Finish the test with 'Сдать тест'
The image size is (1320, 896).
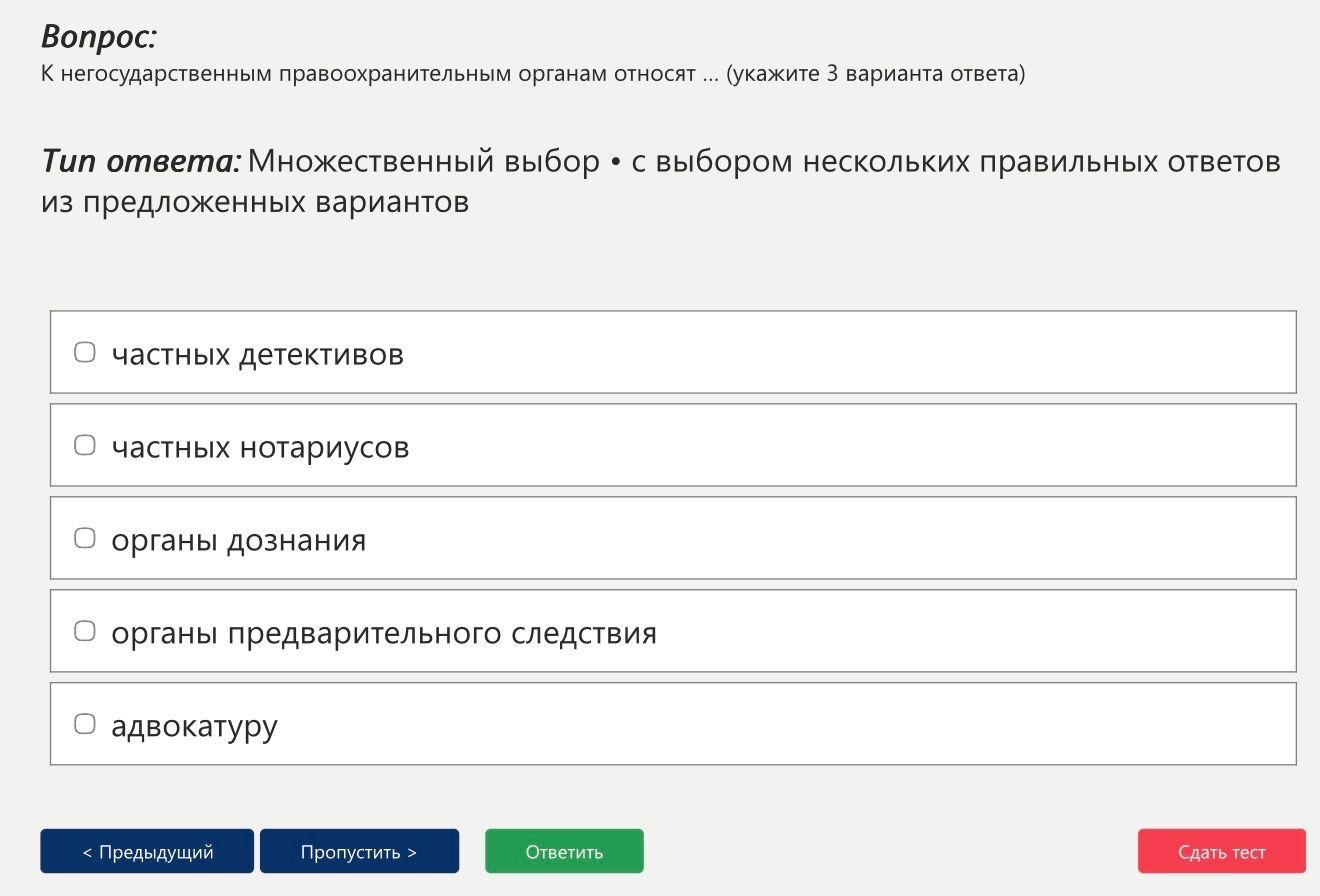pyautogui.click(x=1221, y=851)
